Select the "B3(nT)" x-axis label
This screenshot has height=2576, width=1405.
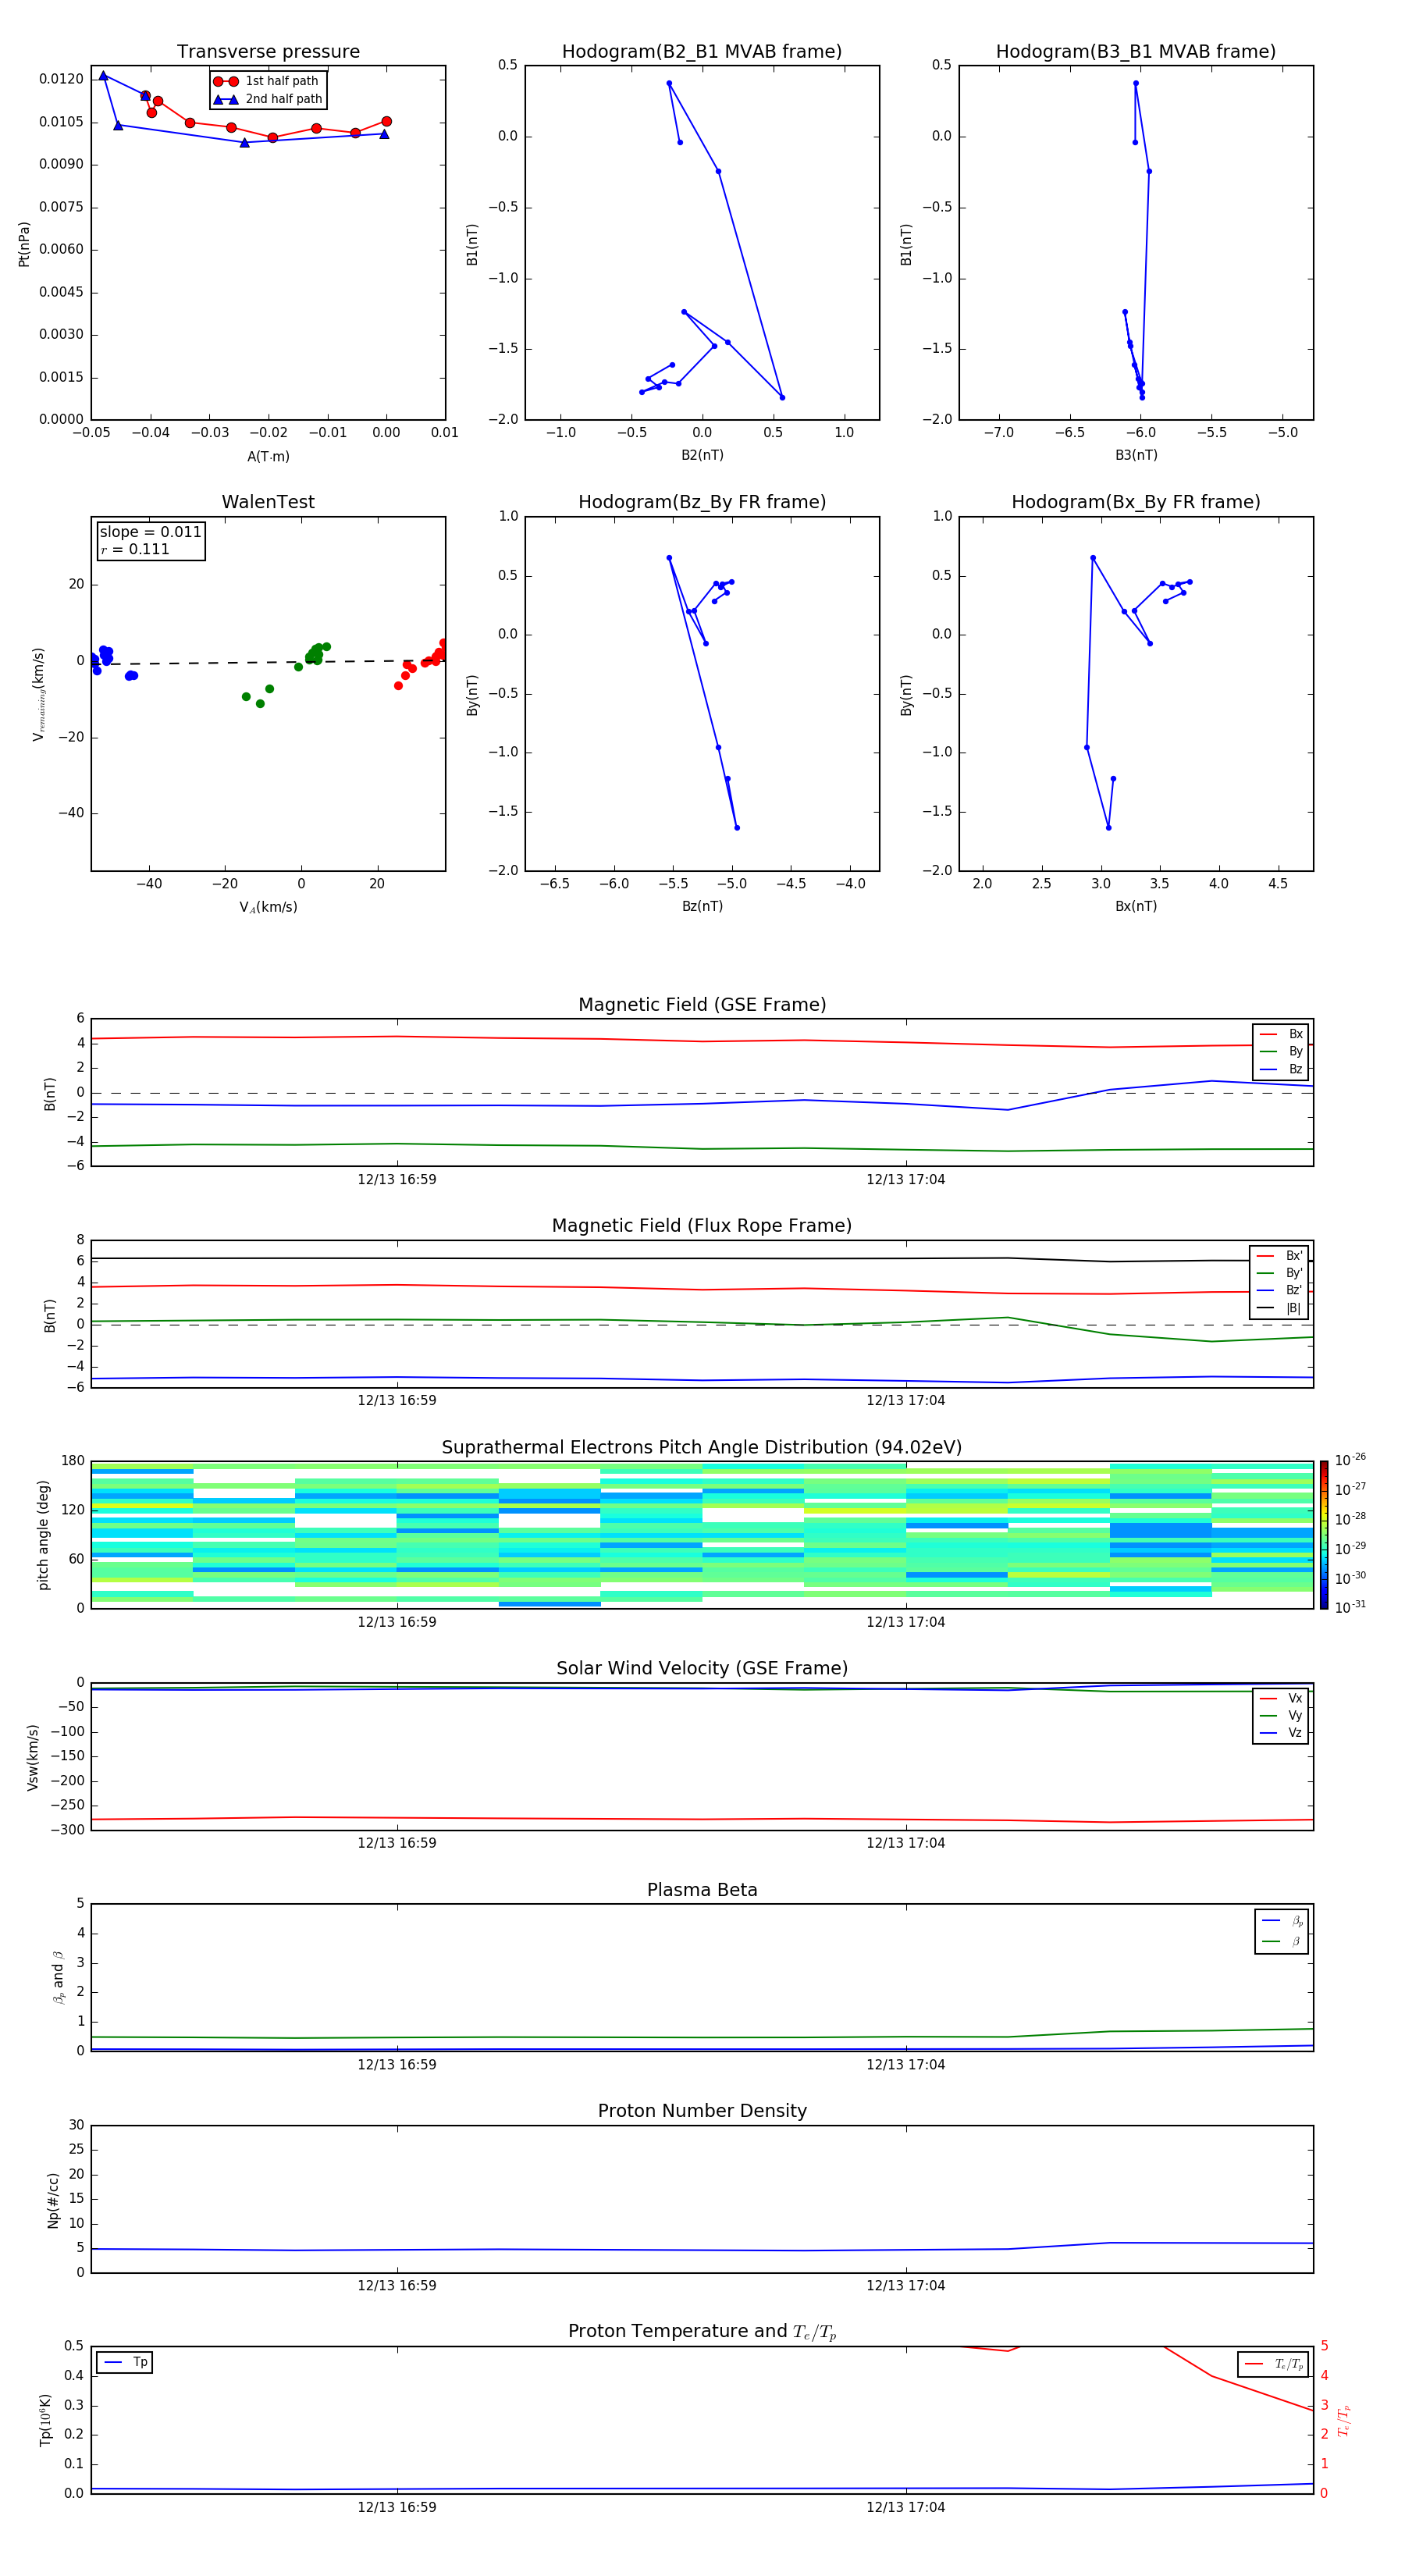click(x=1136, y=455)
